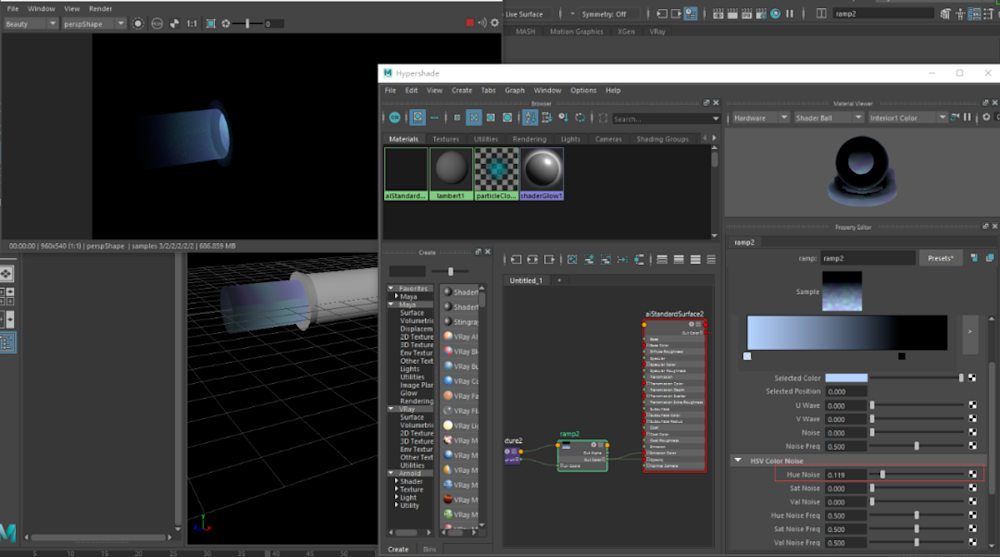Toggle Symmetry Off option
Screen dimensions: 1000x557
pyautogui.click(x=606, y=14)
